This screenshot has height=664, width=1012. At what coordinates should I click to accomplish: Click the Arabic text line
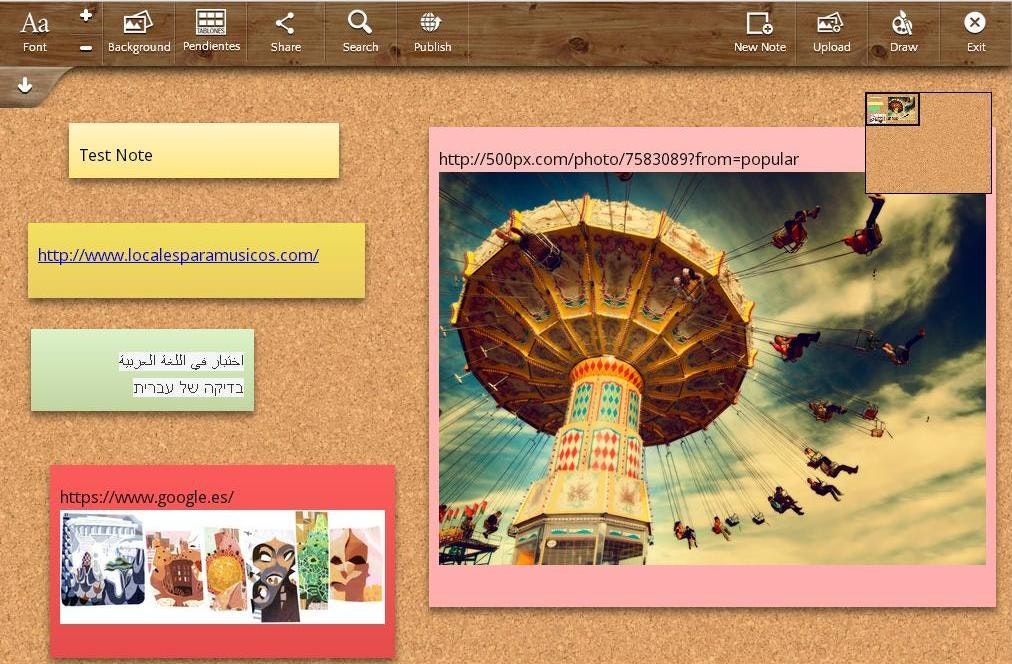[x=181, y=361]
